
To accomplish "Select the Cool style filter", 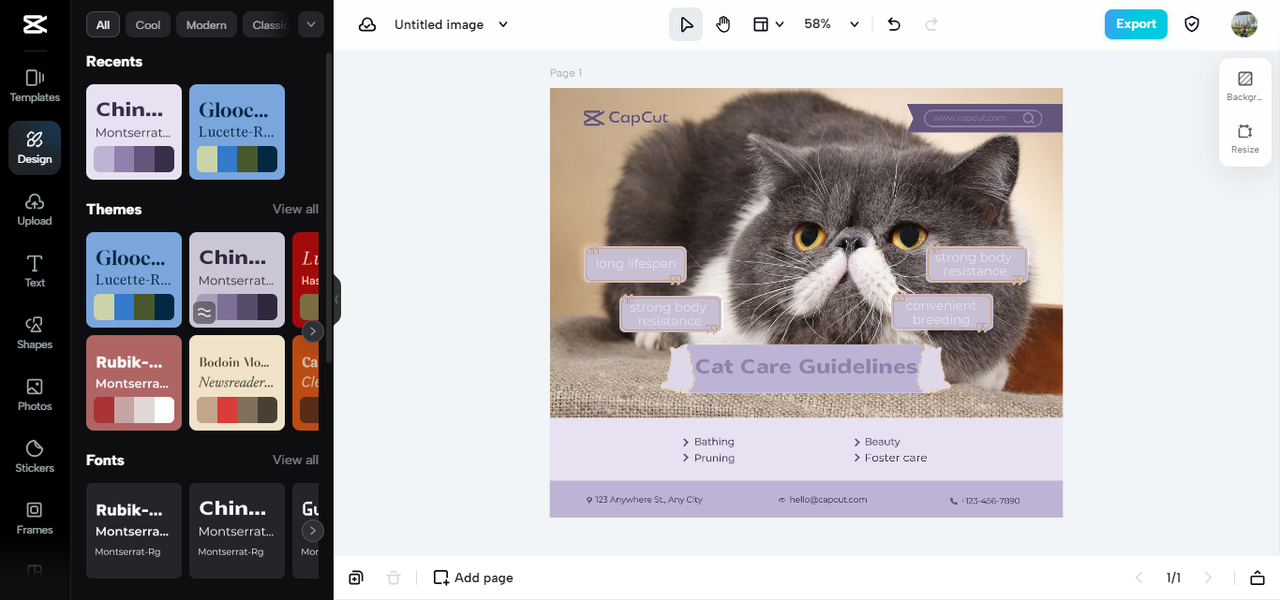I will pos(148,25).
